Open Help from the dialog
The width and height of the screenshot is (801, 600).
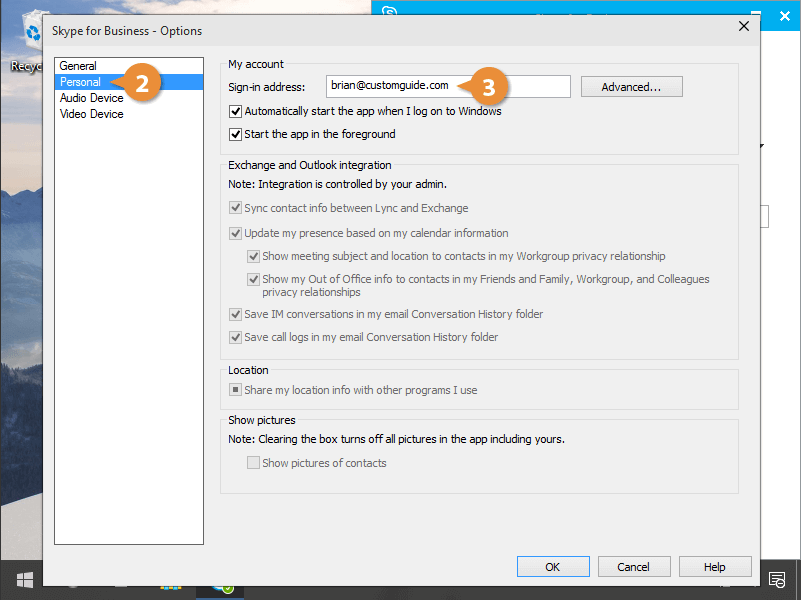pyautogui.click(x=714, y=567)
